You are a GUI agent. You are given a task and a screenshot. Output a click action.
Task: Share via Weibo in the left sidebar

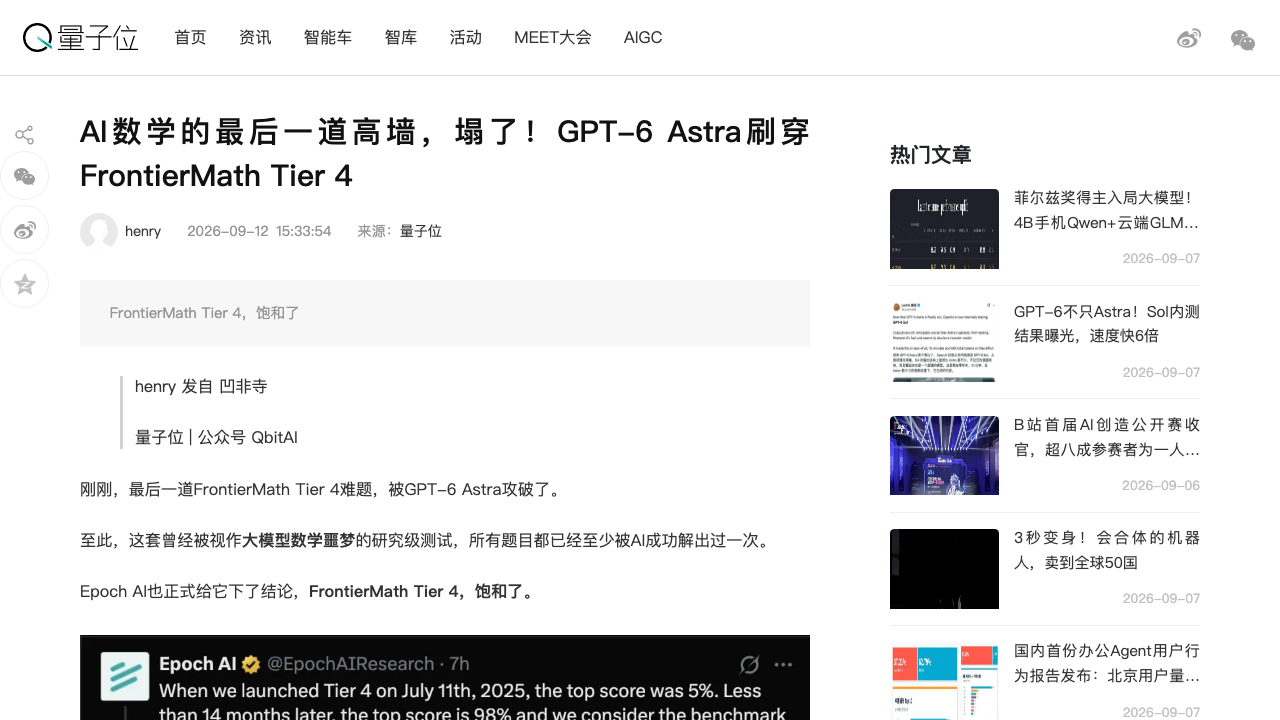coord(25,231)
